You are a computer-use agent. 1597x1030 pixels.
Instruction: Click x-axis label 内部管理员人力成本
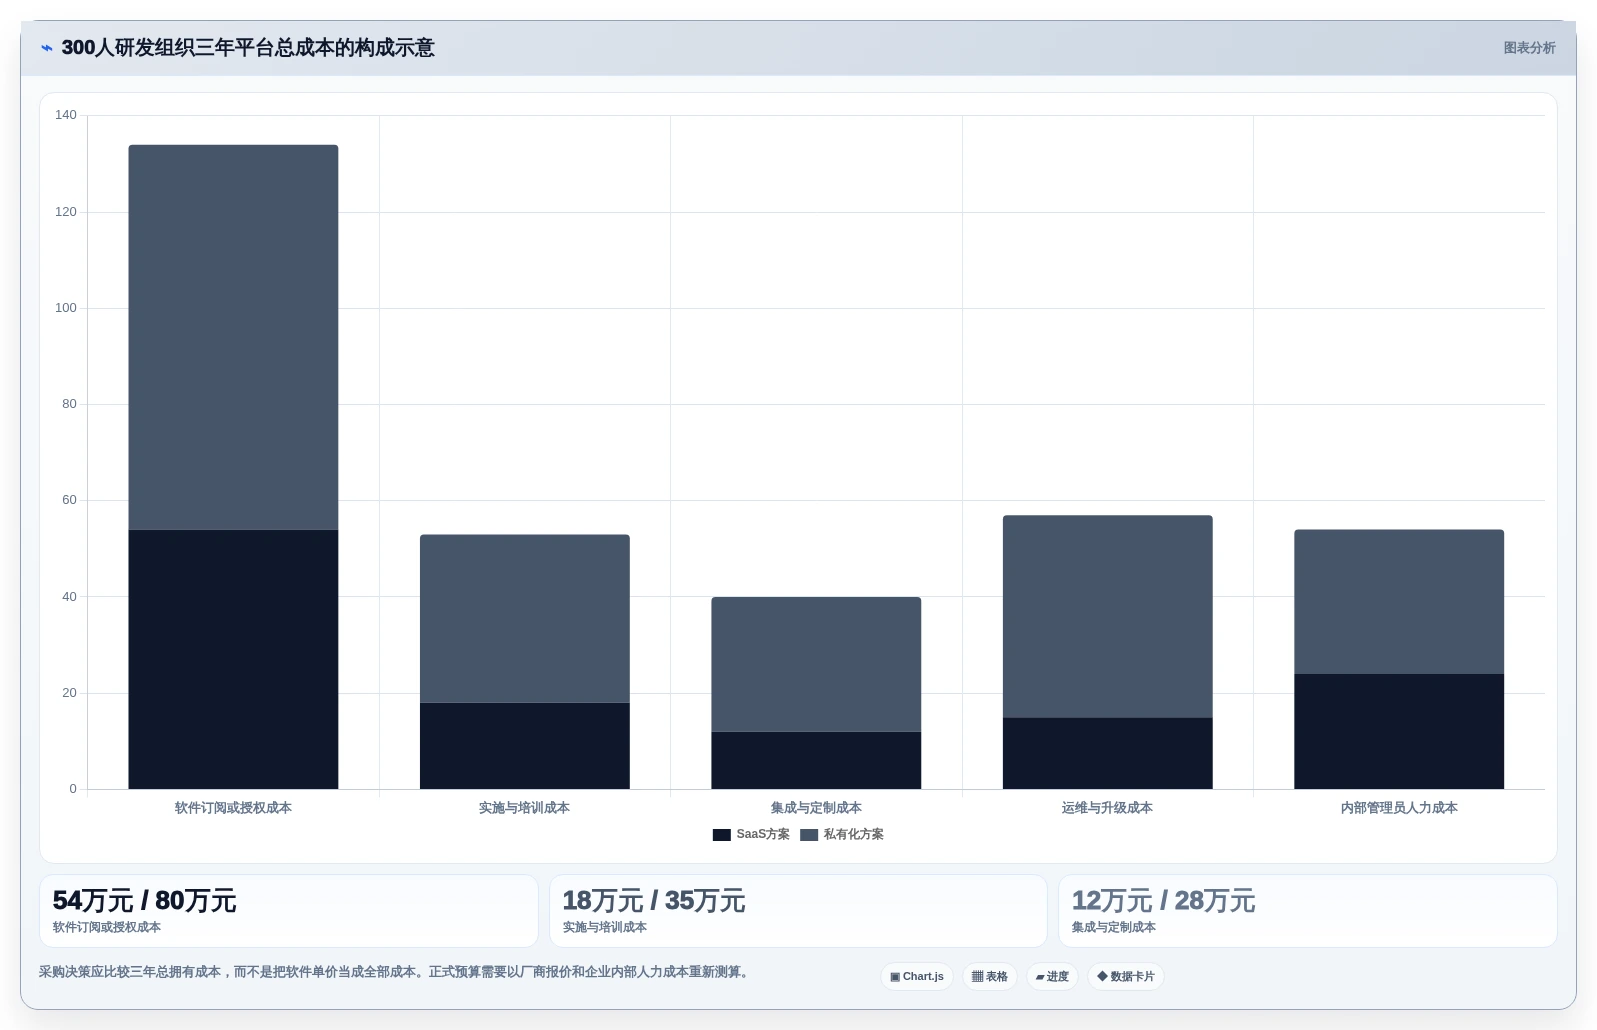click(1399, 808)
